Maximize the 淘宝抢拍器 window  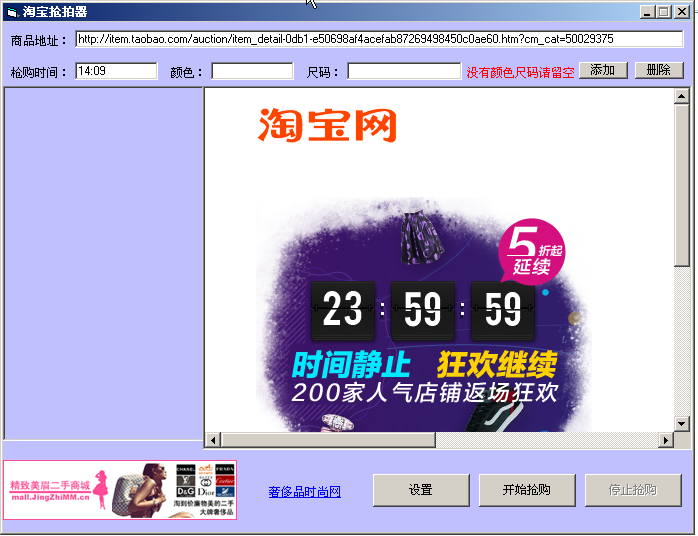point(664,12)
